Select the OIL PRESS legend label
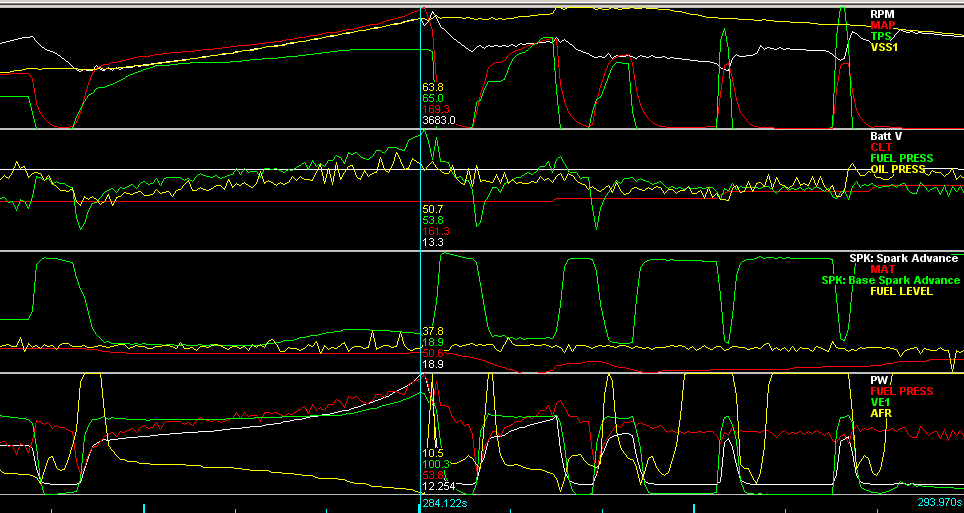The height and width of the screenshot is (513, 964). pyautogui.click(x=898, y=169)
